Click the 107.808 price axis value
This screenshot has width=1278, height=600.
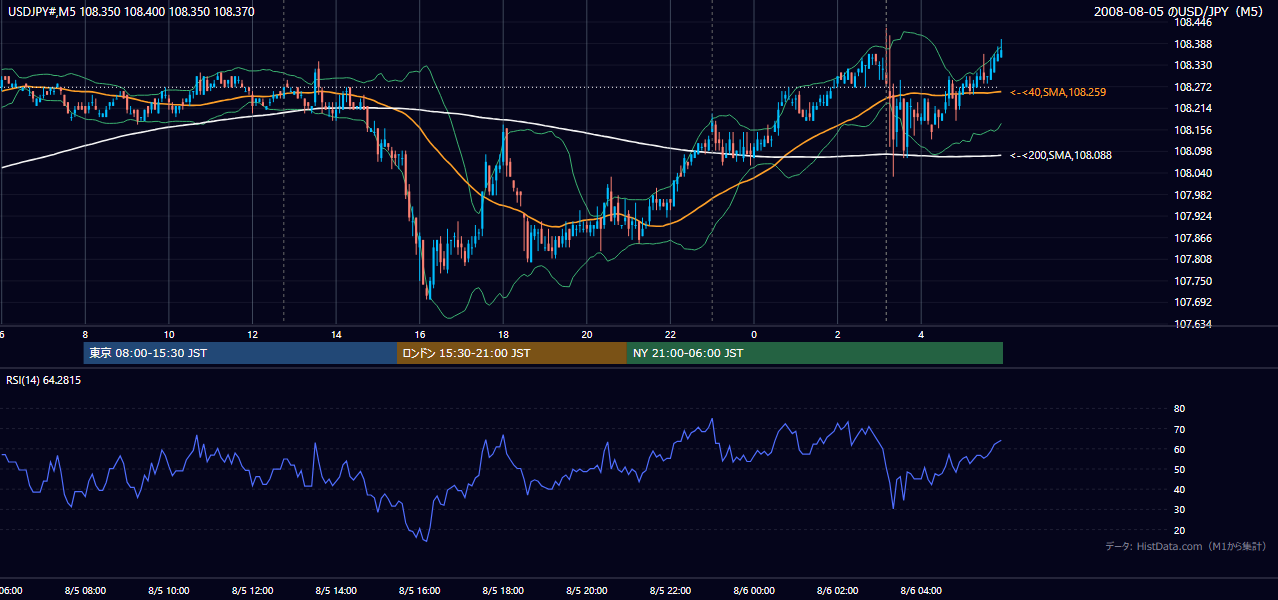coord(1191,259)
